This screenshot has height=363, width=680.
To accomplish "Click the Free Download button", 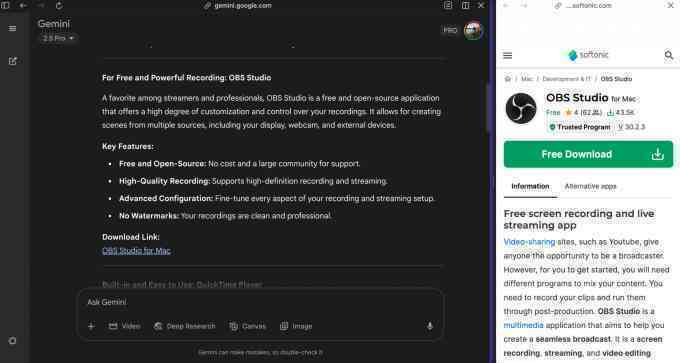I will point(588,154).
